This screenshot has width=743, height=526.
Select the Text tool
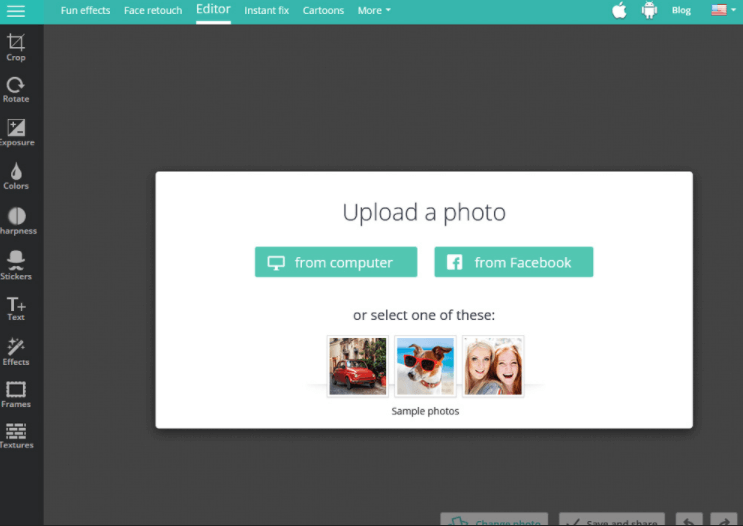click(16, 308)
